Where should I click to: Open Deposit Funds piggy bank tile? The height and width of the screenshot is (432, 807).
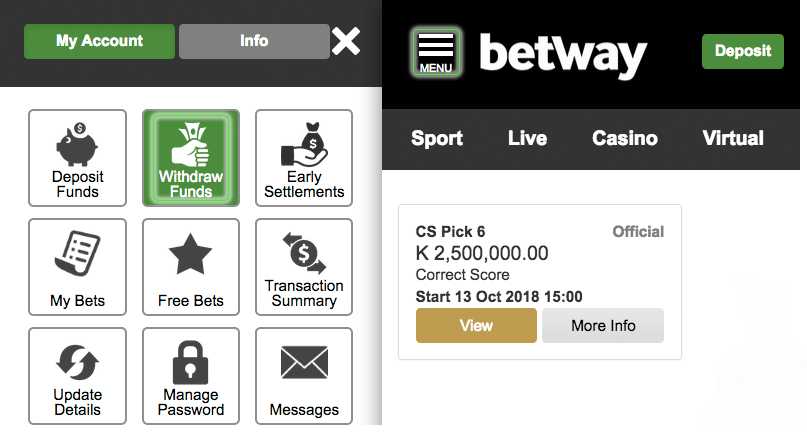tap(77, 158)
